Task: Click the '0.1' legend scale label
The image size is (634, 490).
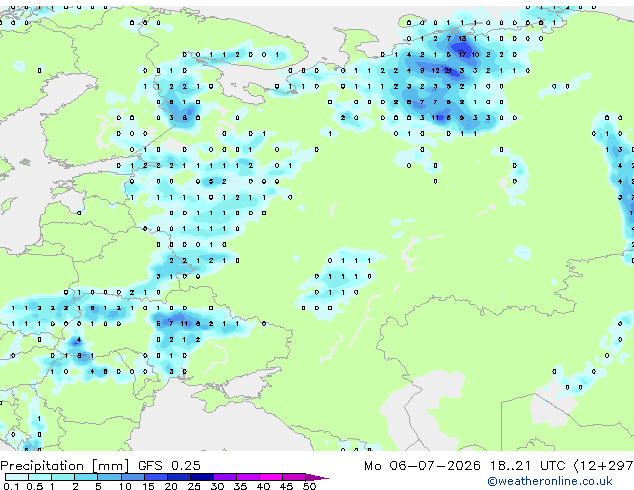Action: tap(11, 486)
